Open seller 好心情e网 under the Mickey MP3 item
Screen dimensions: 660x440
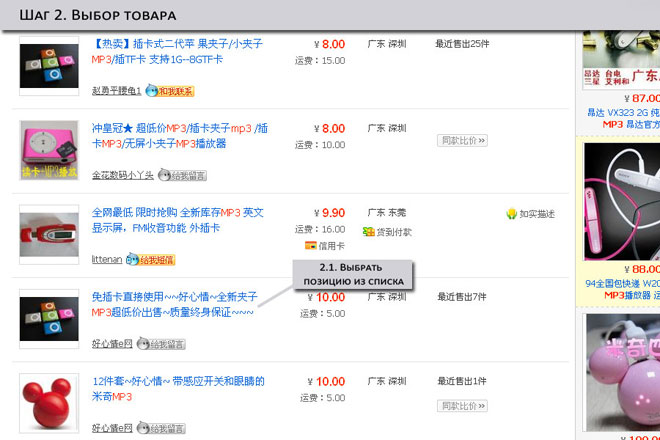pyautogui.click(x=112, y=428)
